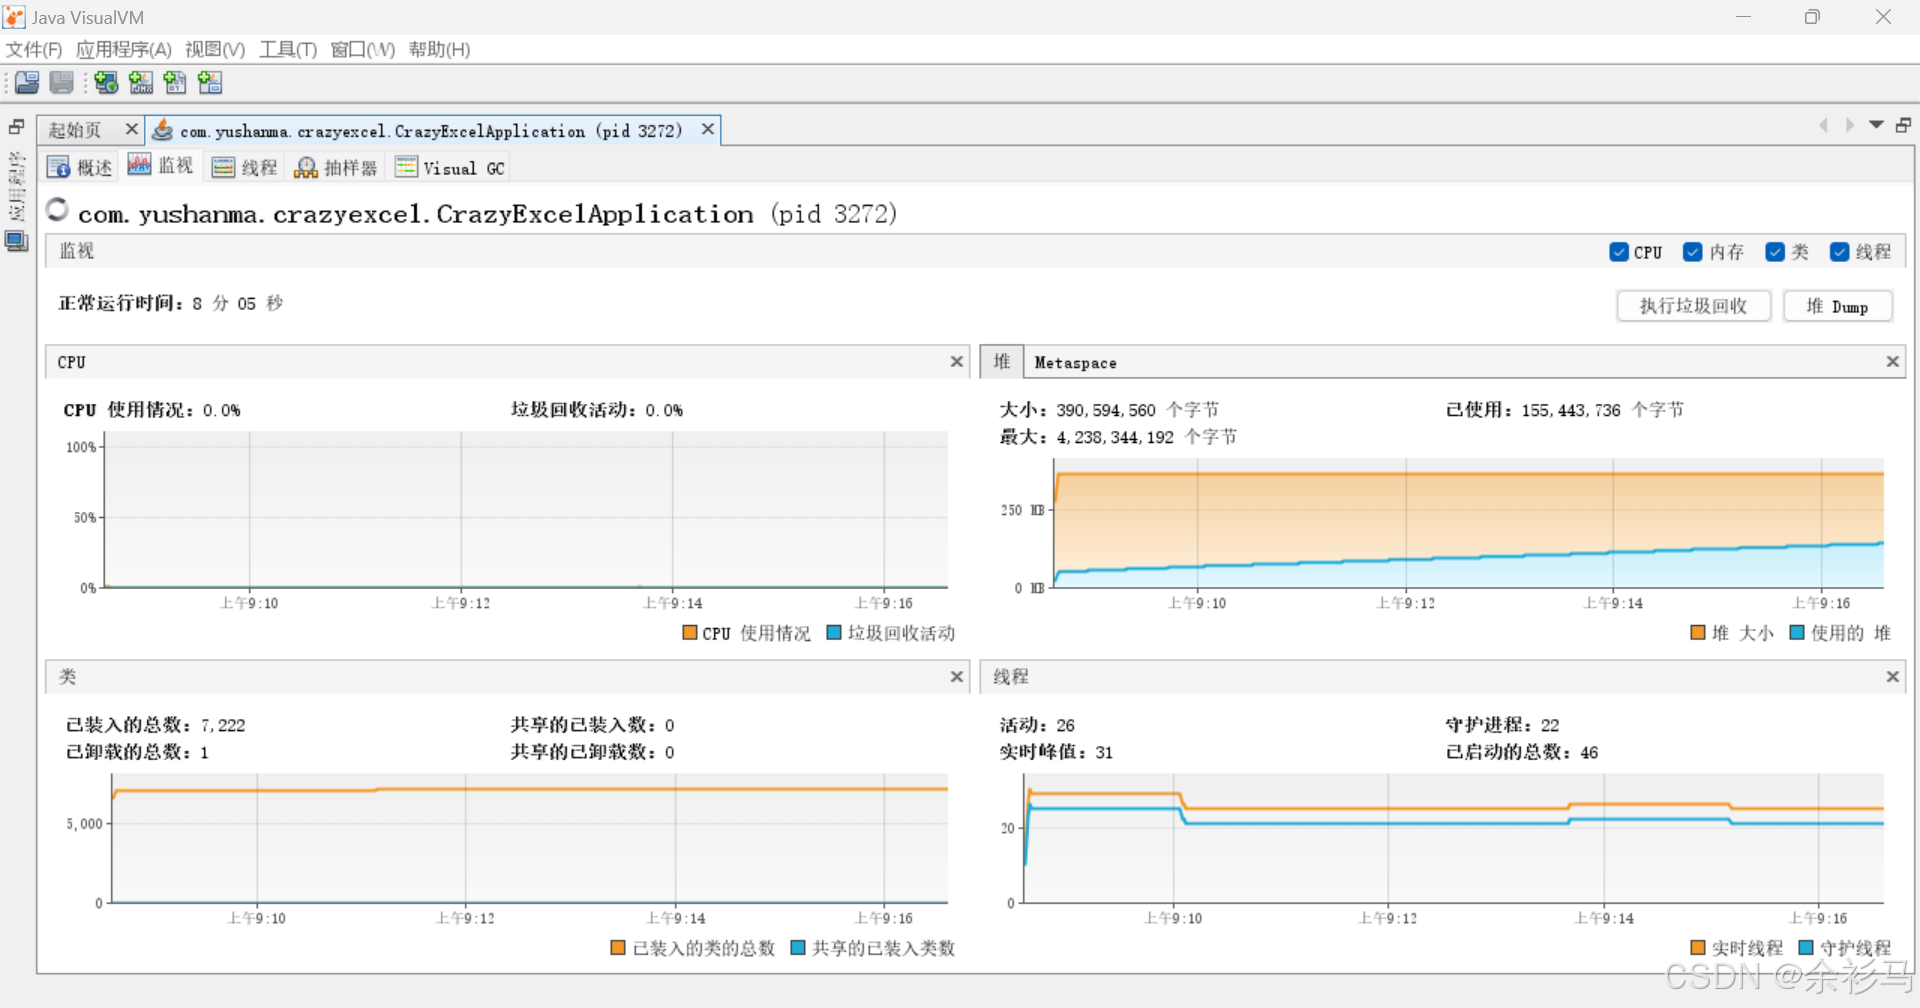The height and width of the screenshot is (1008, 1920).
Task: Click the Add VM Coredump toolbar icon
Action: (x=175, y=83)
